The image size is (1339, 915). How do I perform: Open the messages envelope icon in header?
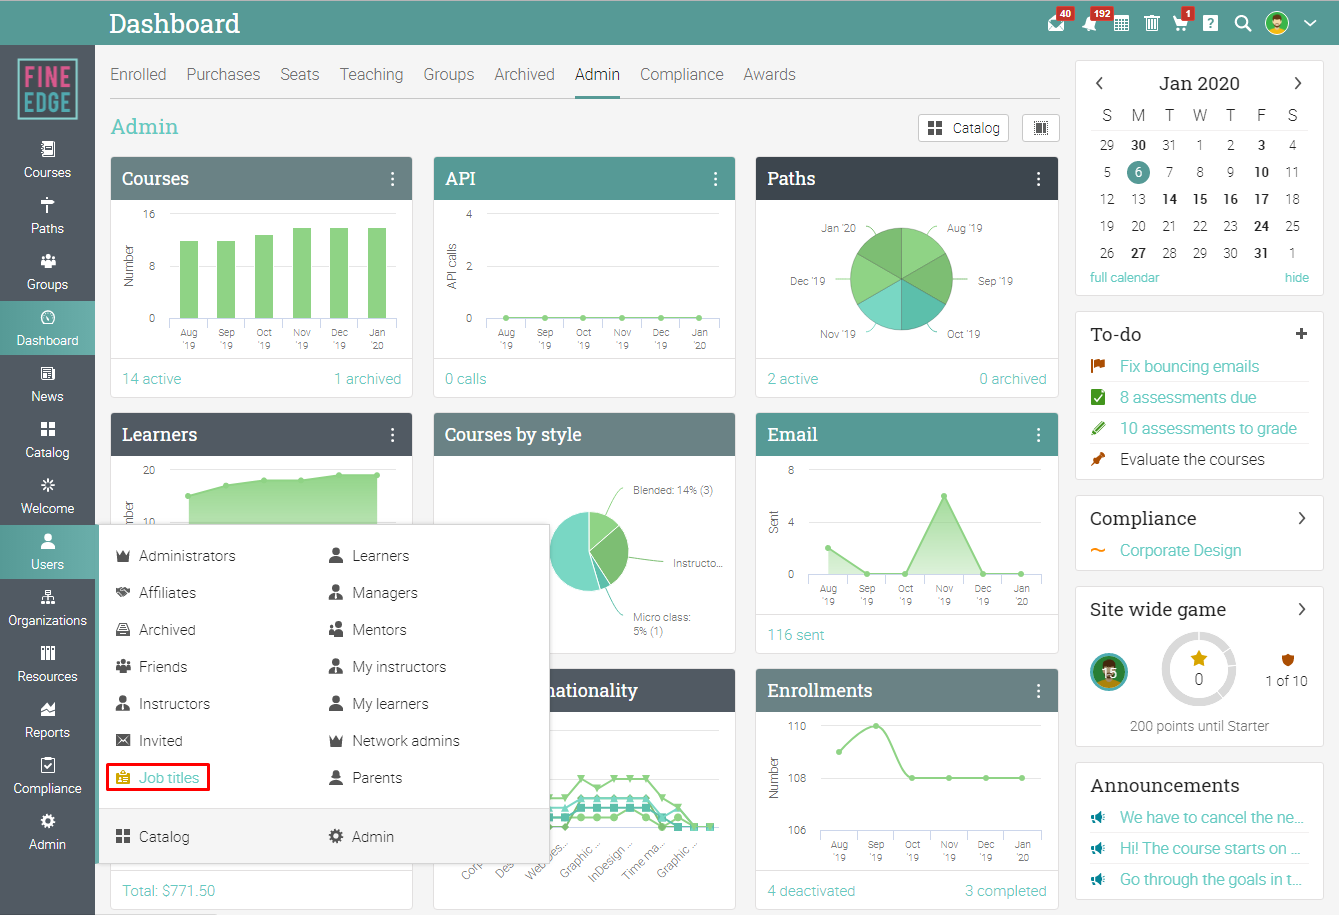pos(1056,23)
